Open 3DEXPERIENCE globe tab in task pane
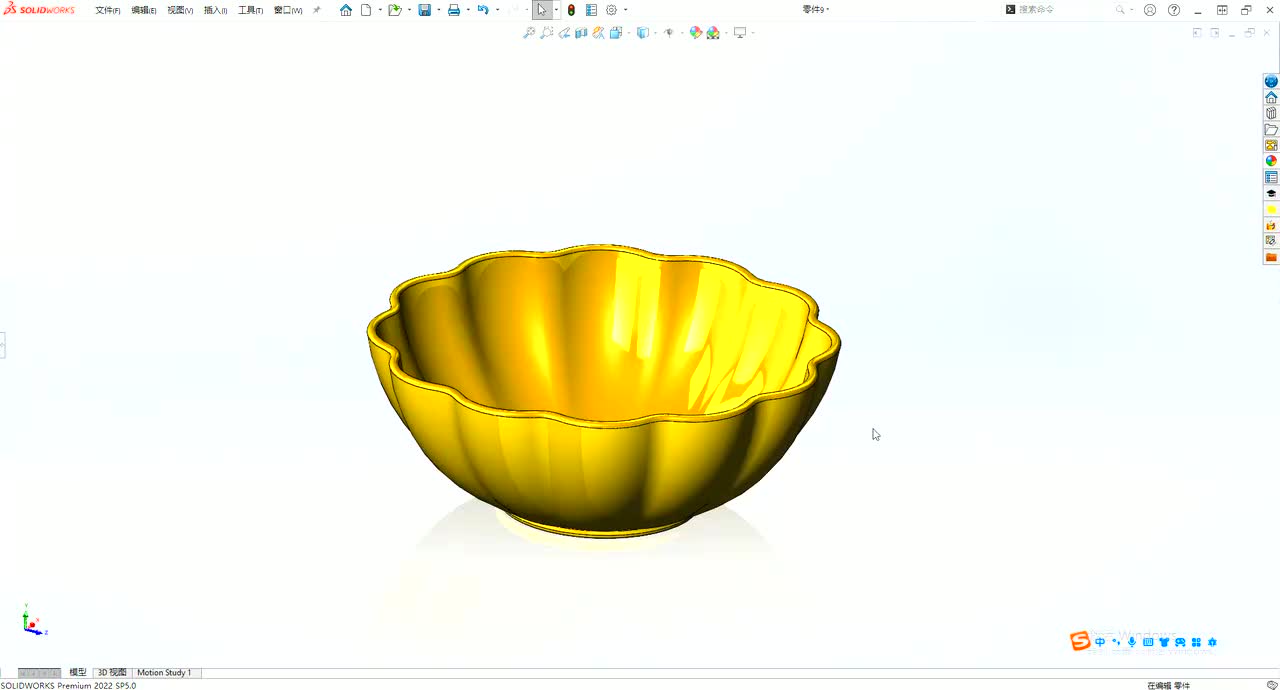The image size is (1280, 690). click(x=1271, y=82)
